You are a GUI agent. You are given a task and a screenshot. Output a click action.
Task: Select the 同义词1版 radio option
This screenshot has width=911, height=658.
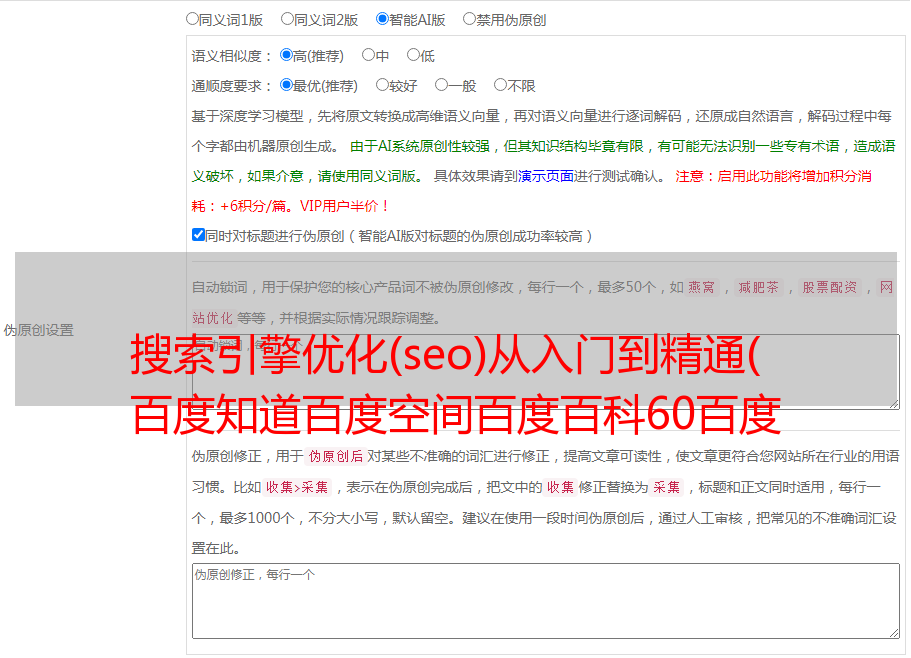click(192, 19)
